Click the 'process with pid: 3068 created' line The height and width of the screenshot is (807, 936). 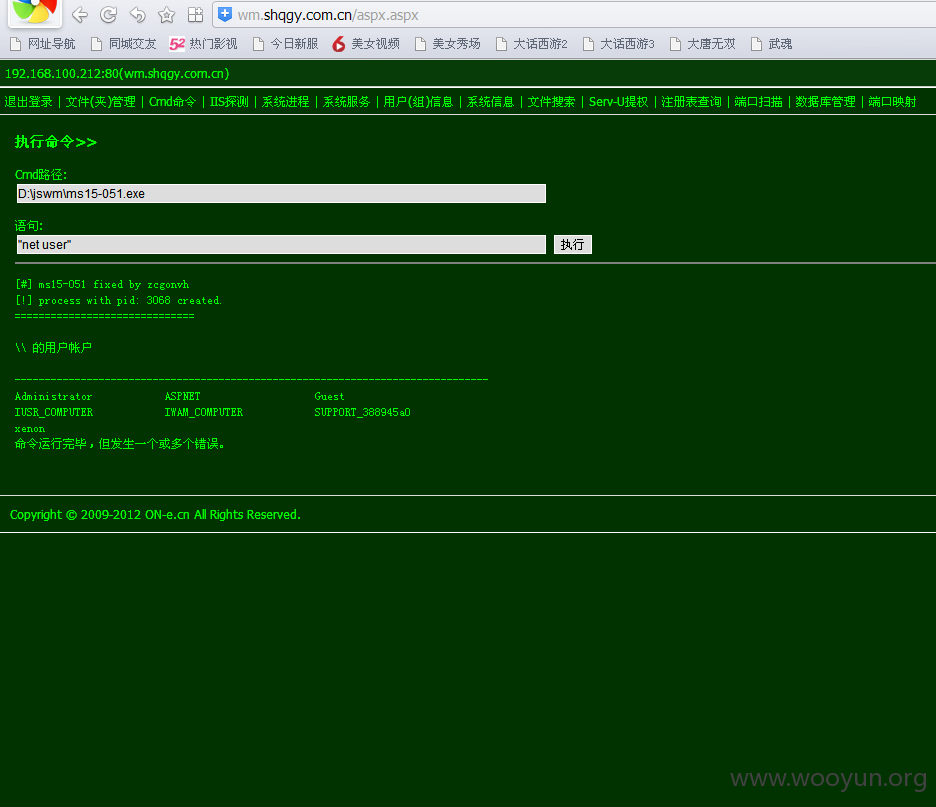[x=118, y=300]
